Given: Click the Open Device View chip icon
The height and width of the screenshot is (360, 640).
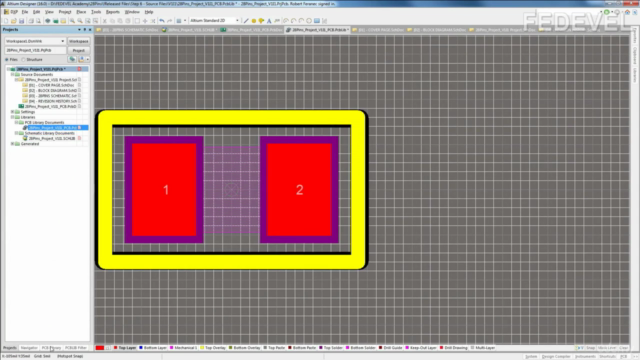Looking at the screenshot, I should coord(47,21).
